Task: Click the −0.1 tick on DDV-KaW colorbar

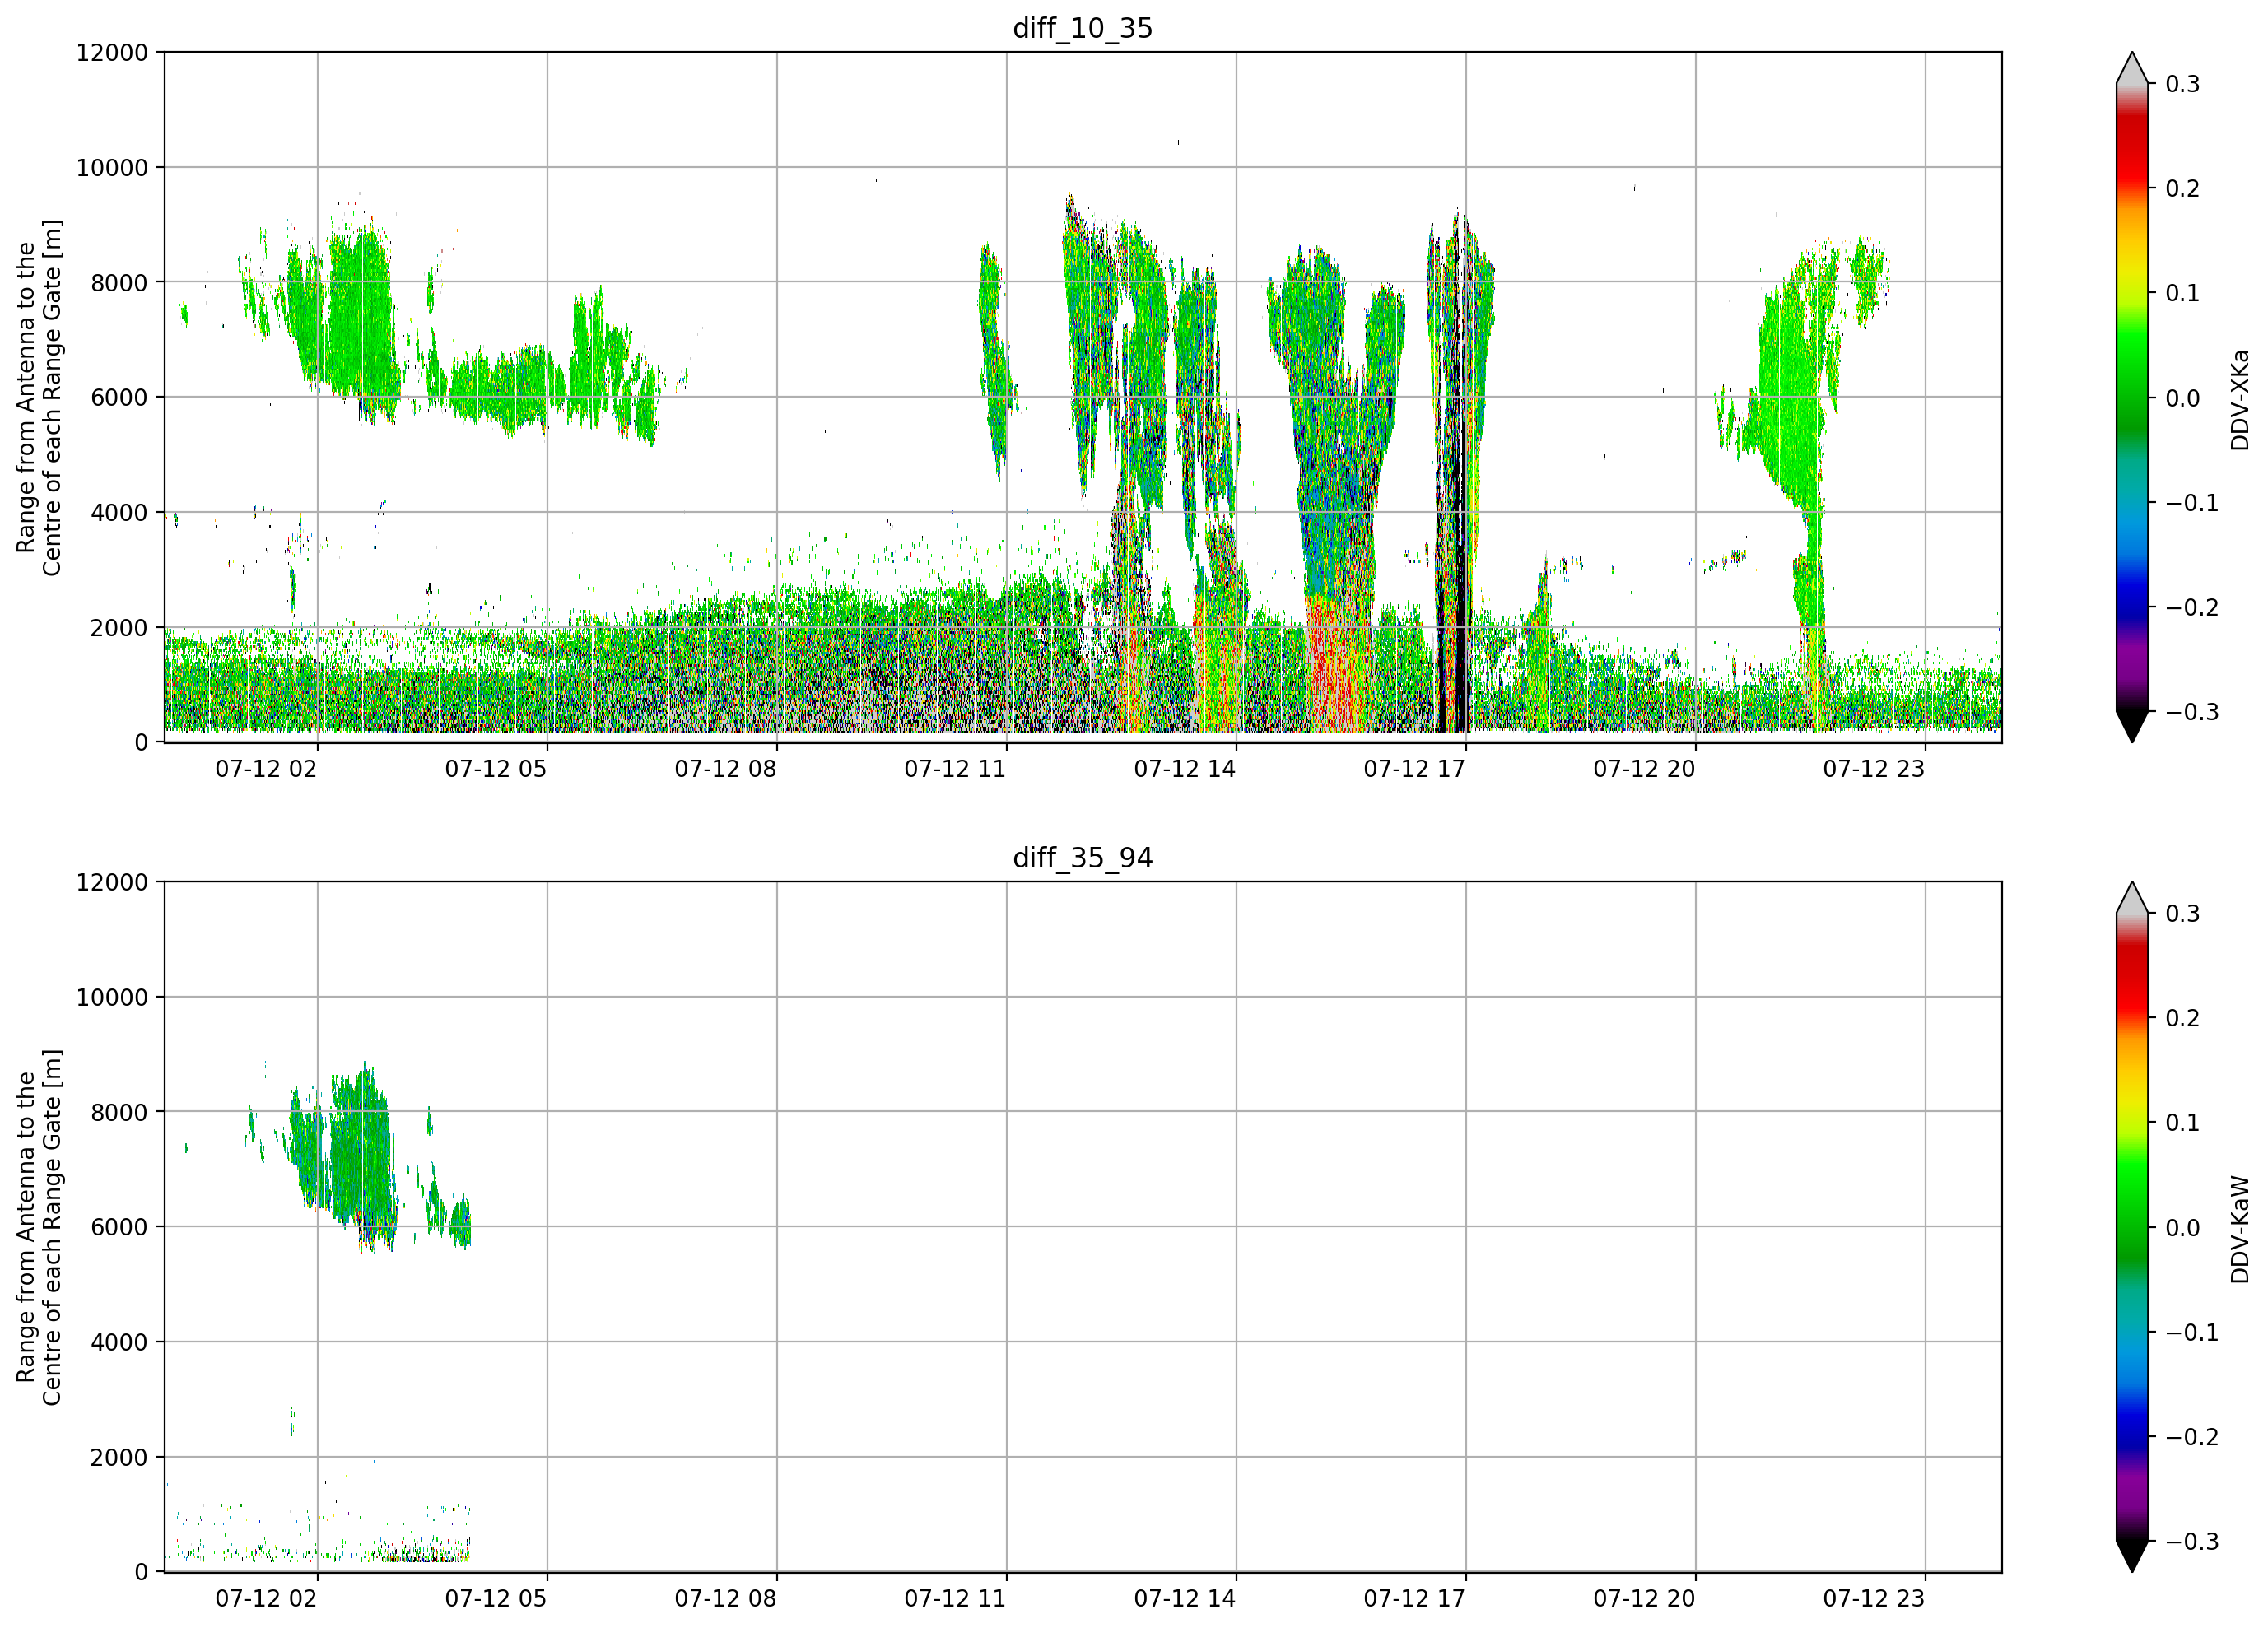Action: click(2192, 1333)
